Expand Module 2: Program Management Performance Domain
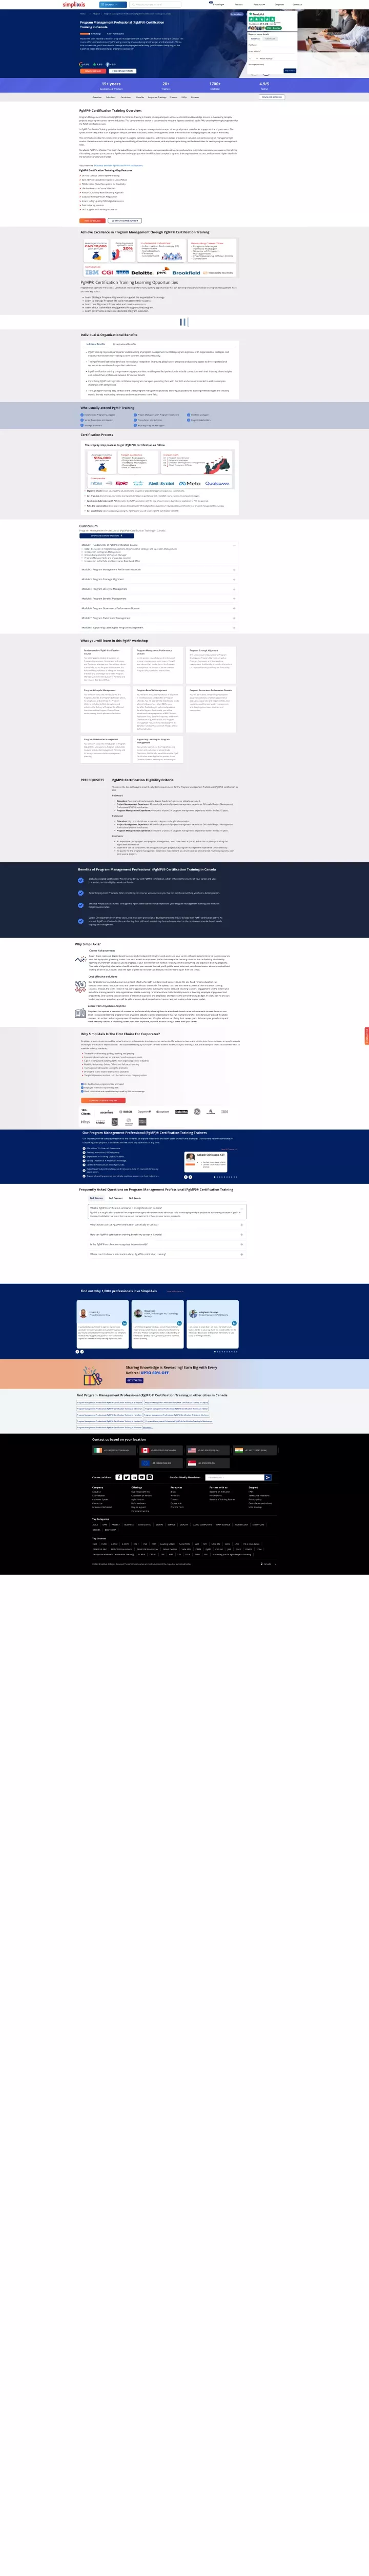The height and width of the screenshot is (2576, 369). pyautogui.click(x=159, y=570)
